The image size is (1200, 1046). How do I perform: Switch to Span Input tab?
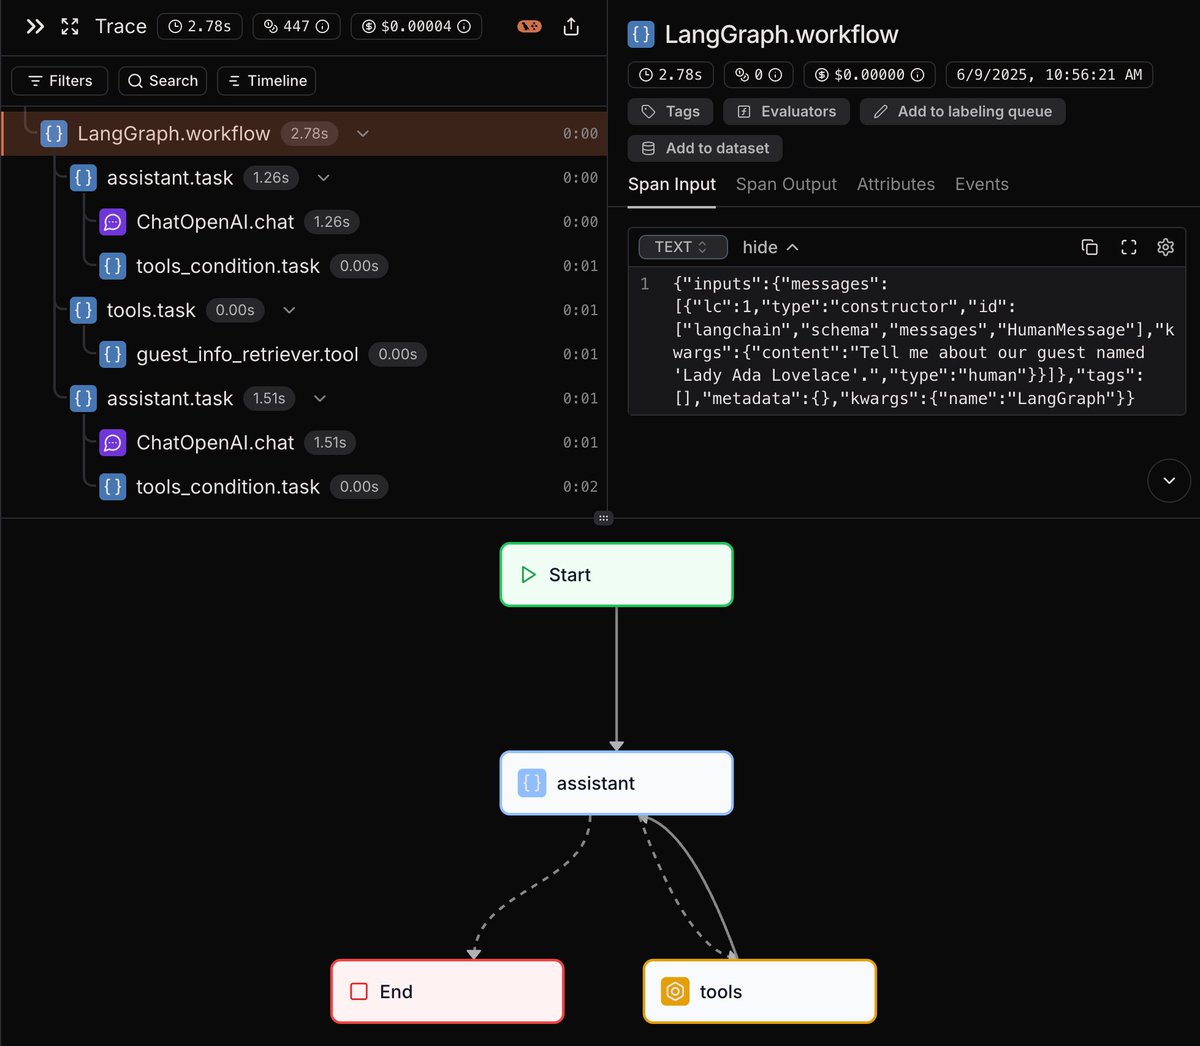pyautogui.click(x=672, y=184)
